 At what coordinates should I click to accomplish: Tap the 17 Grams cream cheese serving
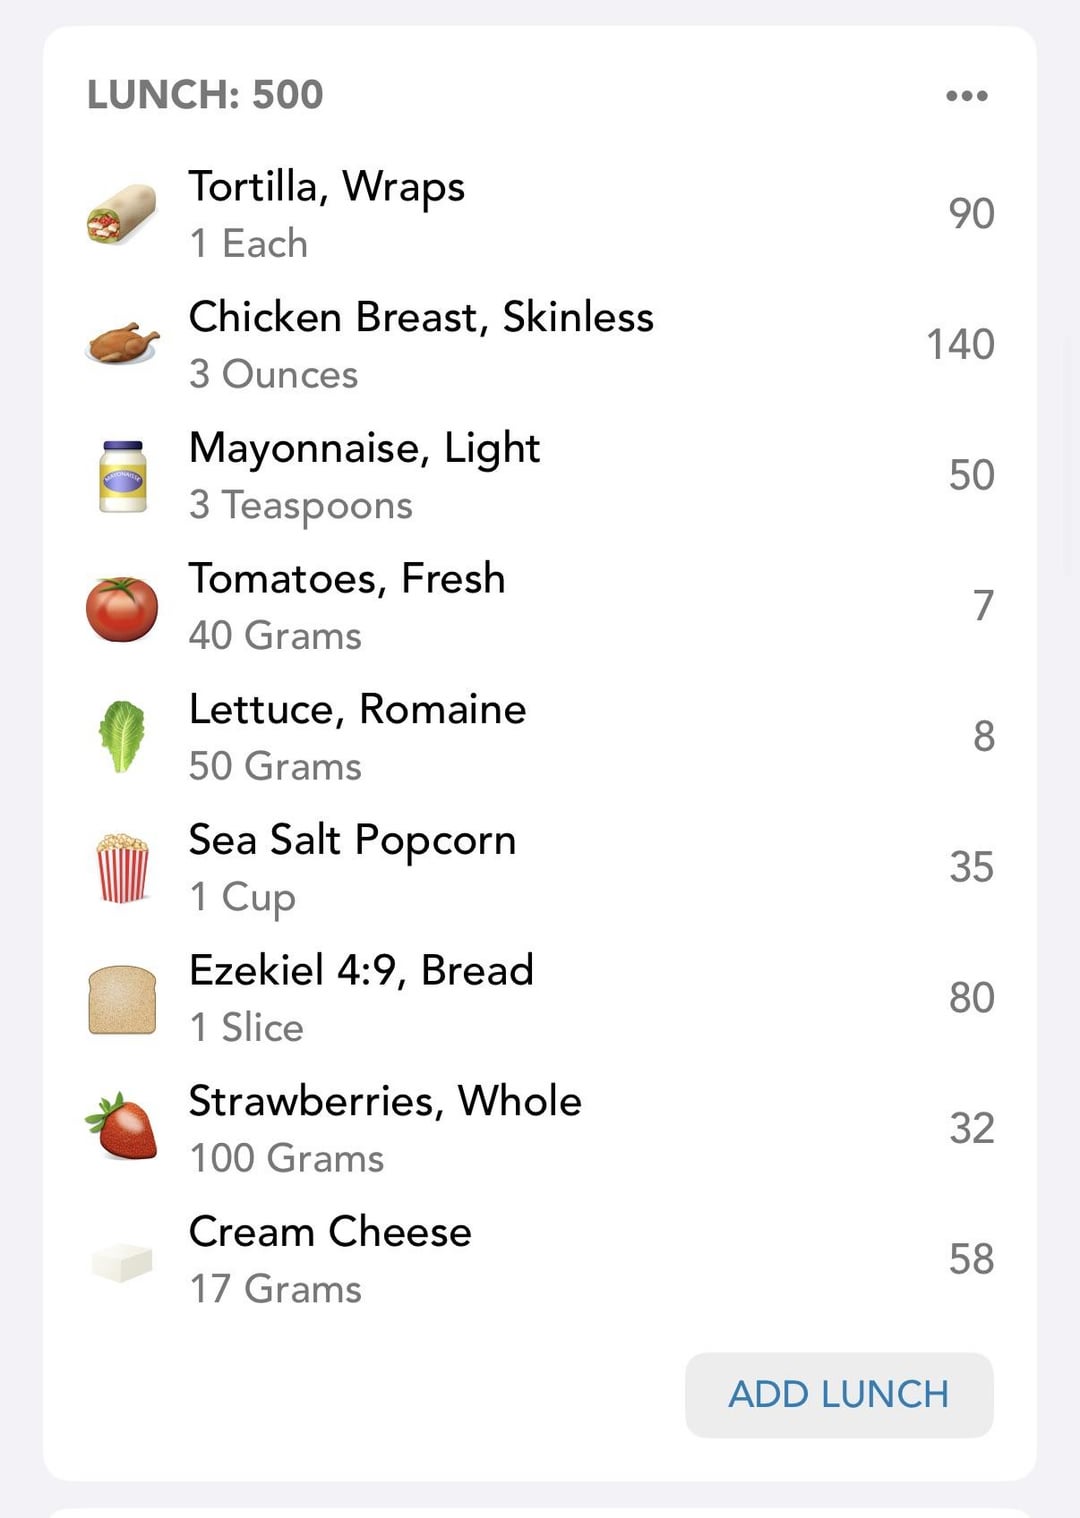point(275,1289)
